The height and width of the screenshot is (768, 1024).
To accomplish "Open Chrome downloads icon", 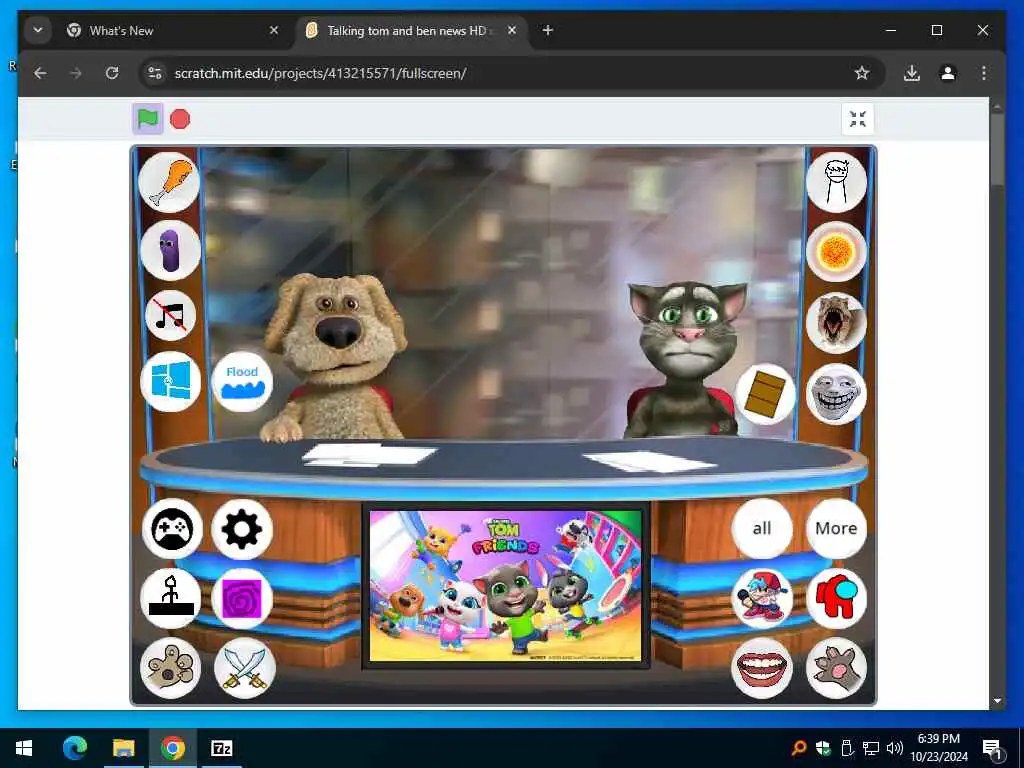I will (912, 73).
